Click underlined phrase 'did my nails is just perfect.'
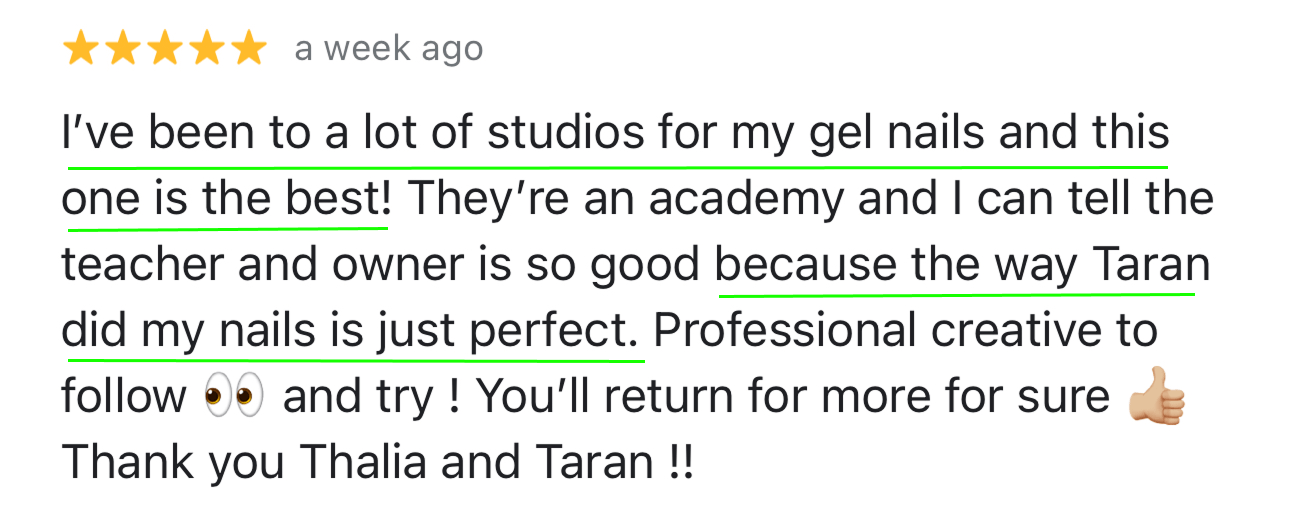This screenshot has width=1290, height=524. 352,331
